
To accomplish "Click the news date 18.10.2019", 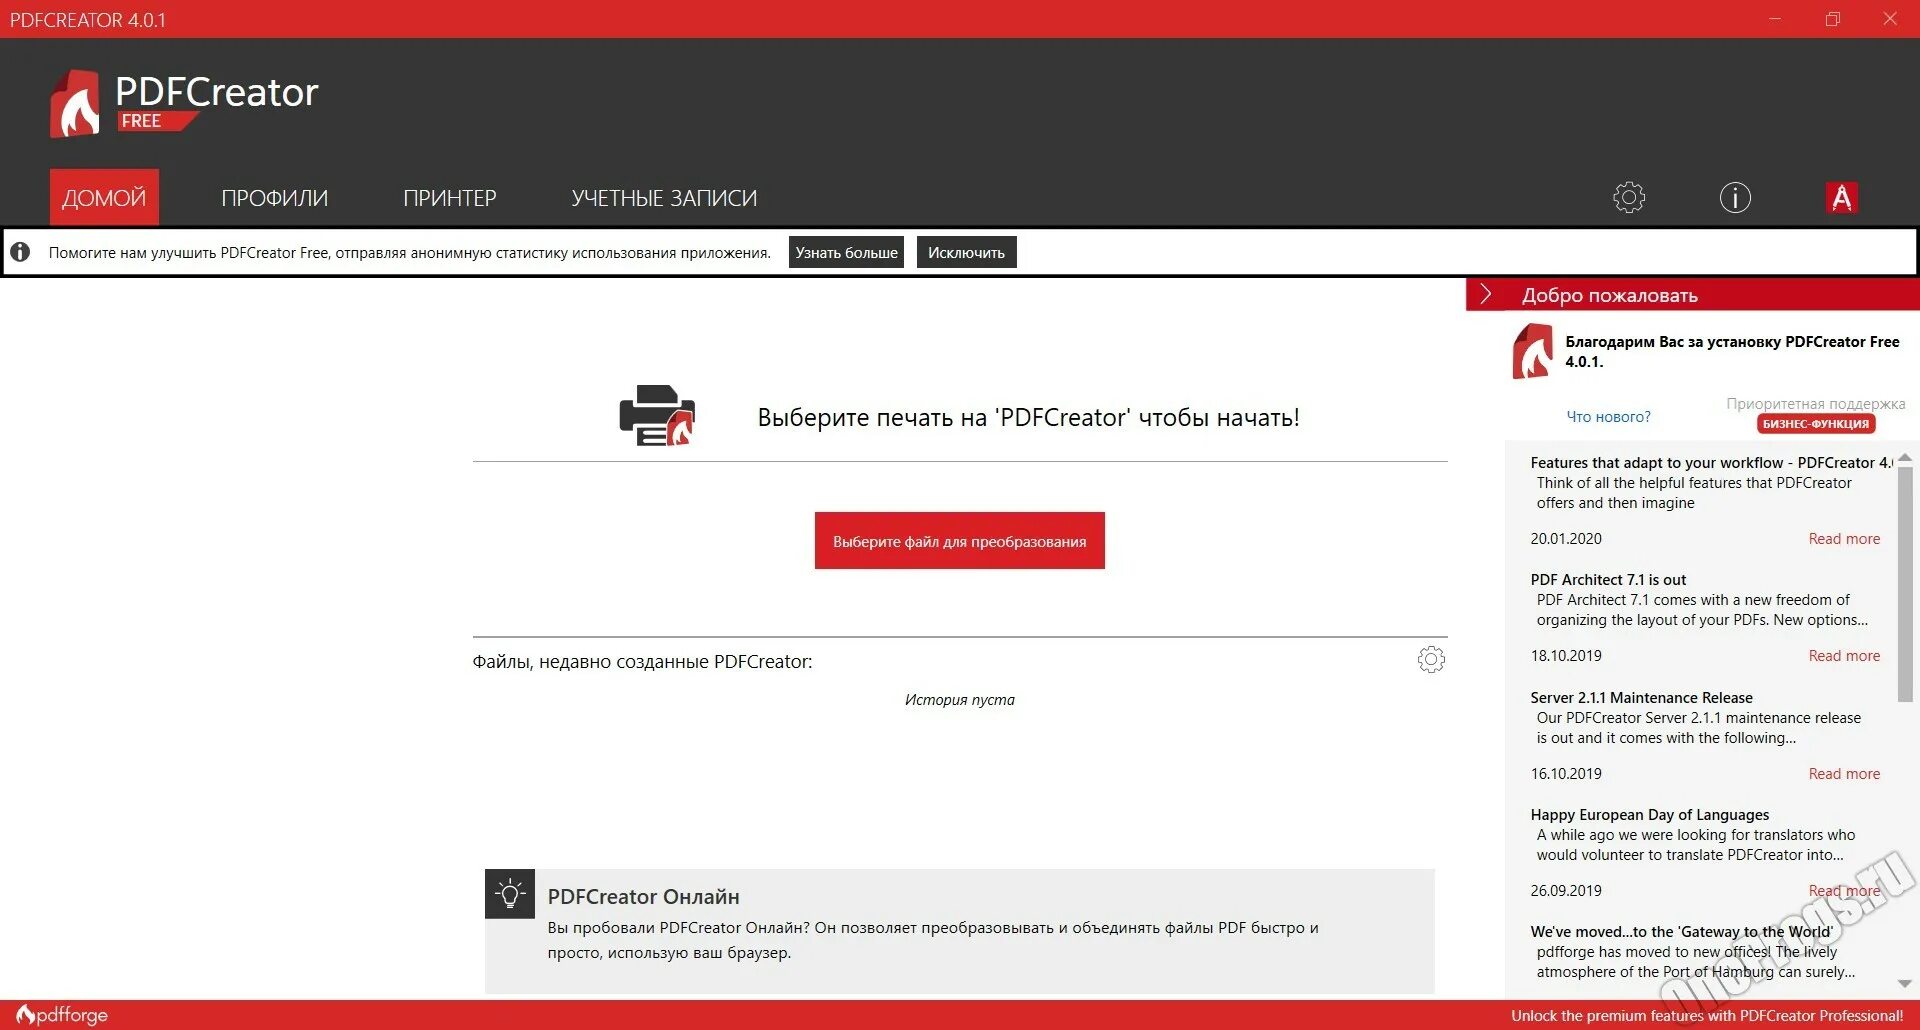I will (x=1566, y=656).
